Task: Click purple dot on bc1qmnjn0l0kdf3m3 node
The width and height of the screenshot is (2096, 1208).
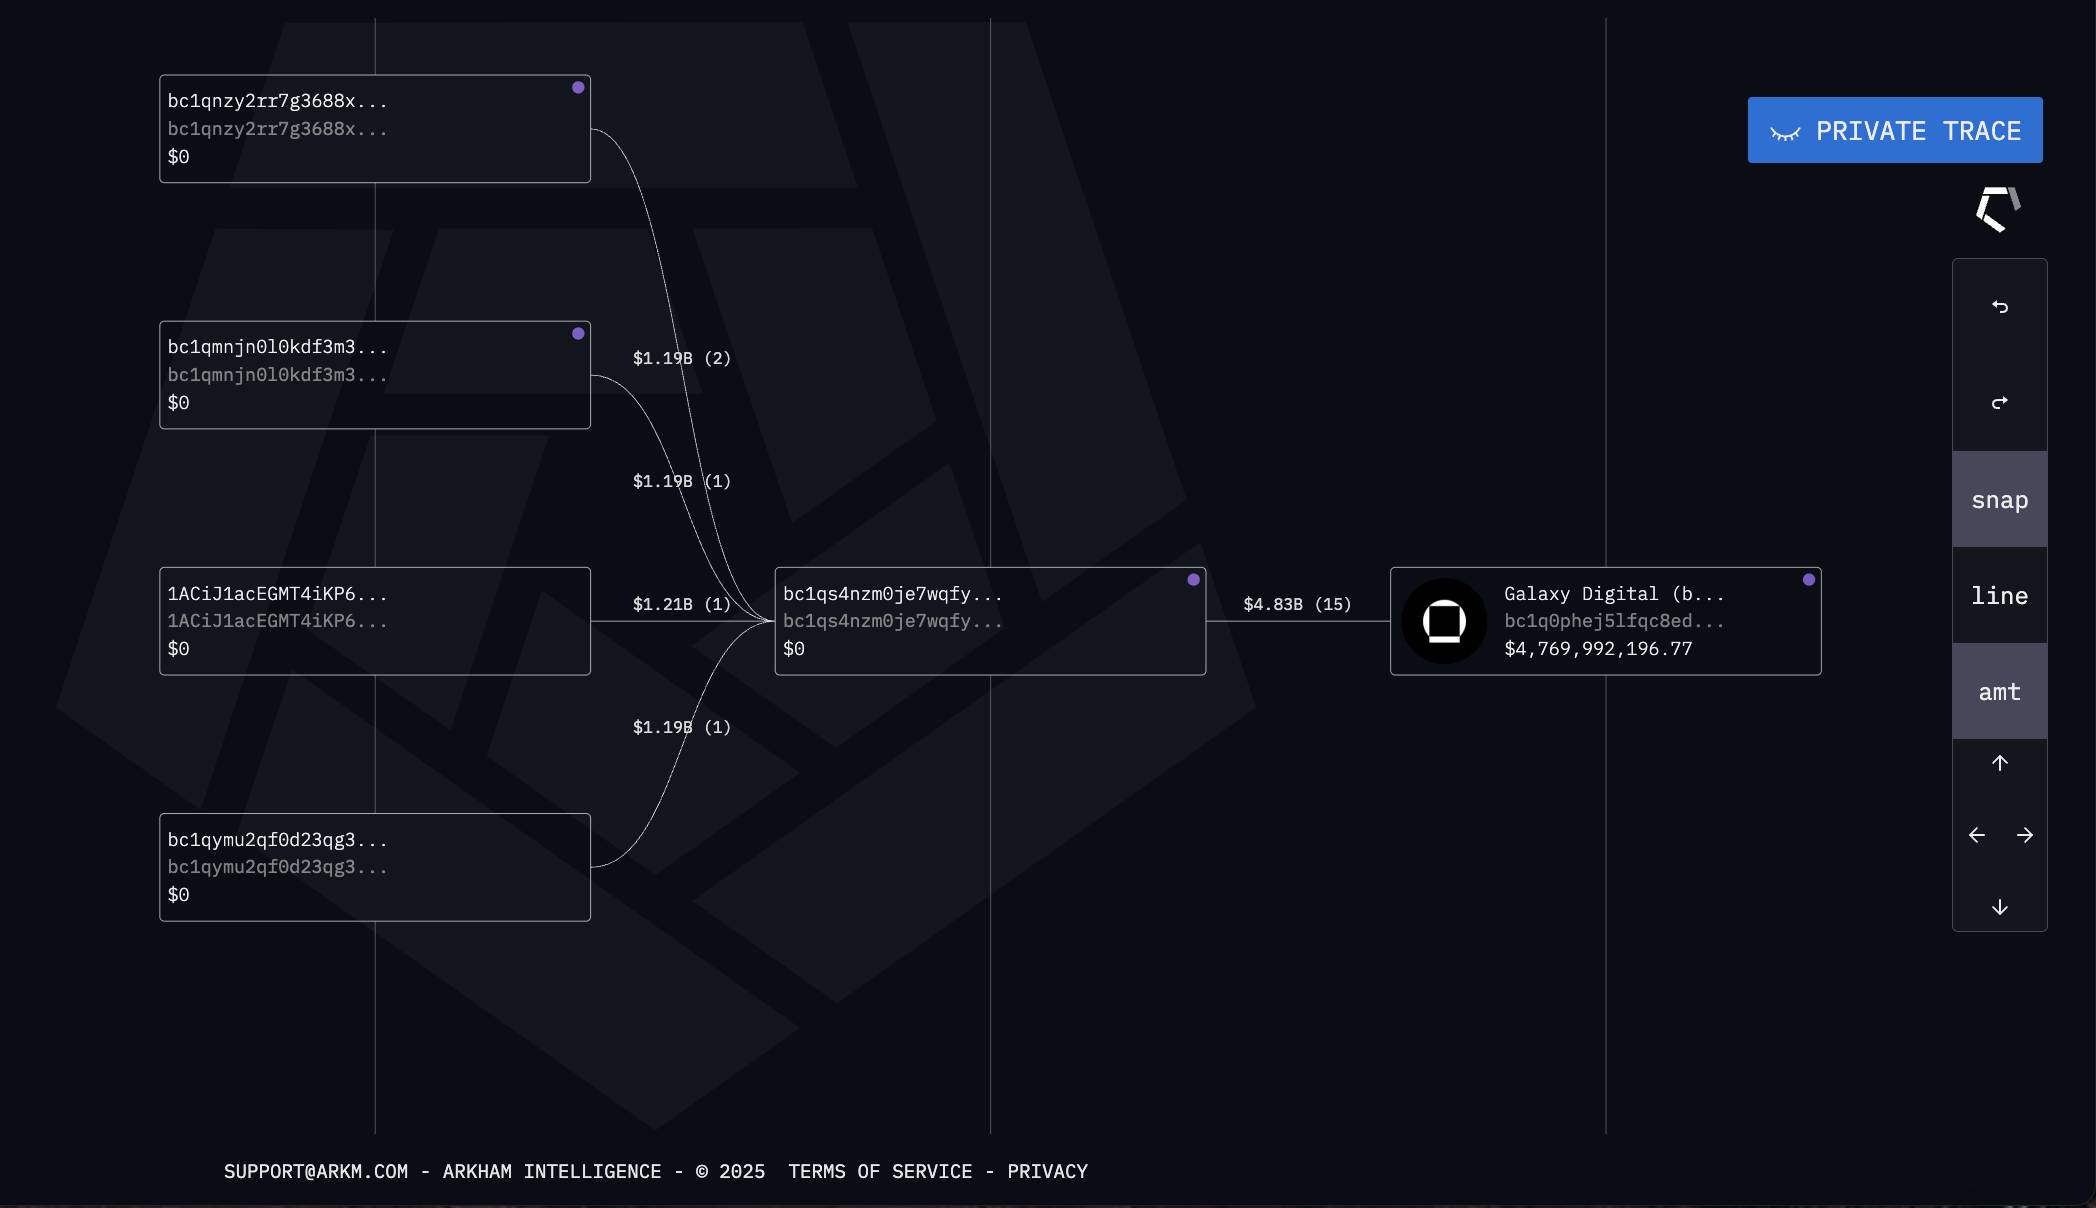Action: 578,333
